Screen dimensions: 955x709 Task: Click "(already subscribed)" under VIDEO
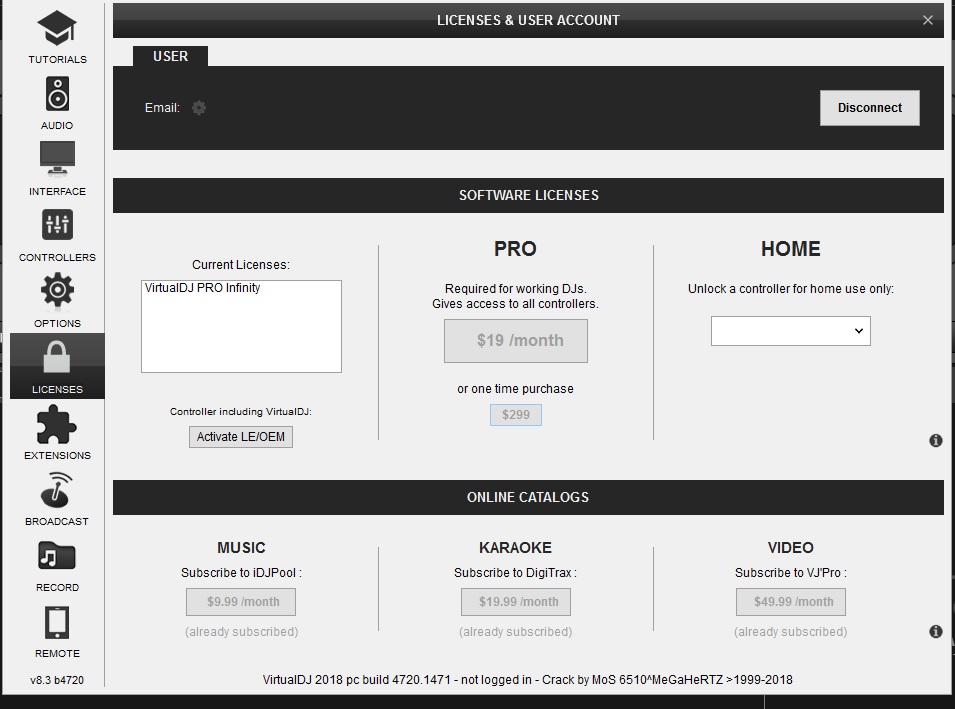click(791, 632)
